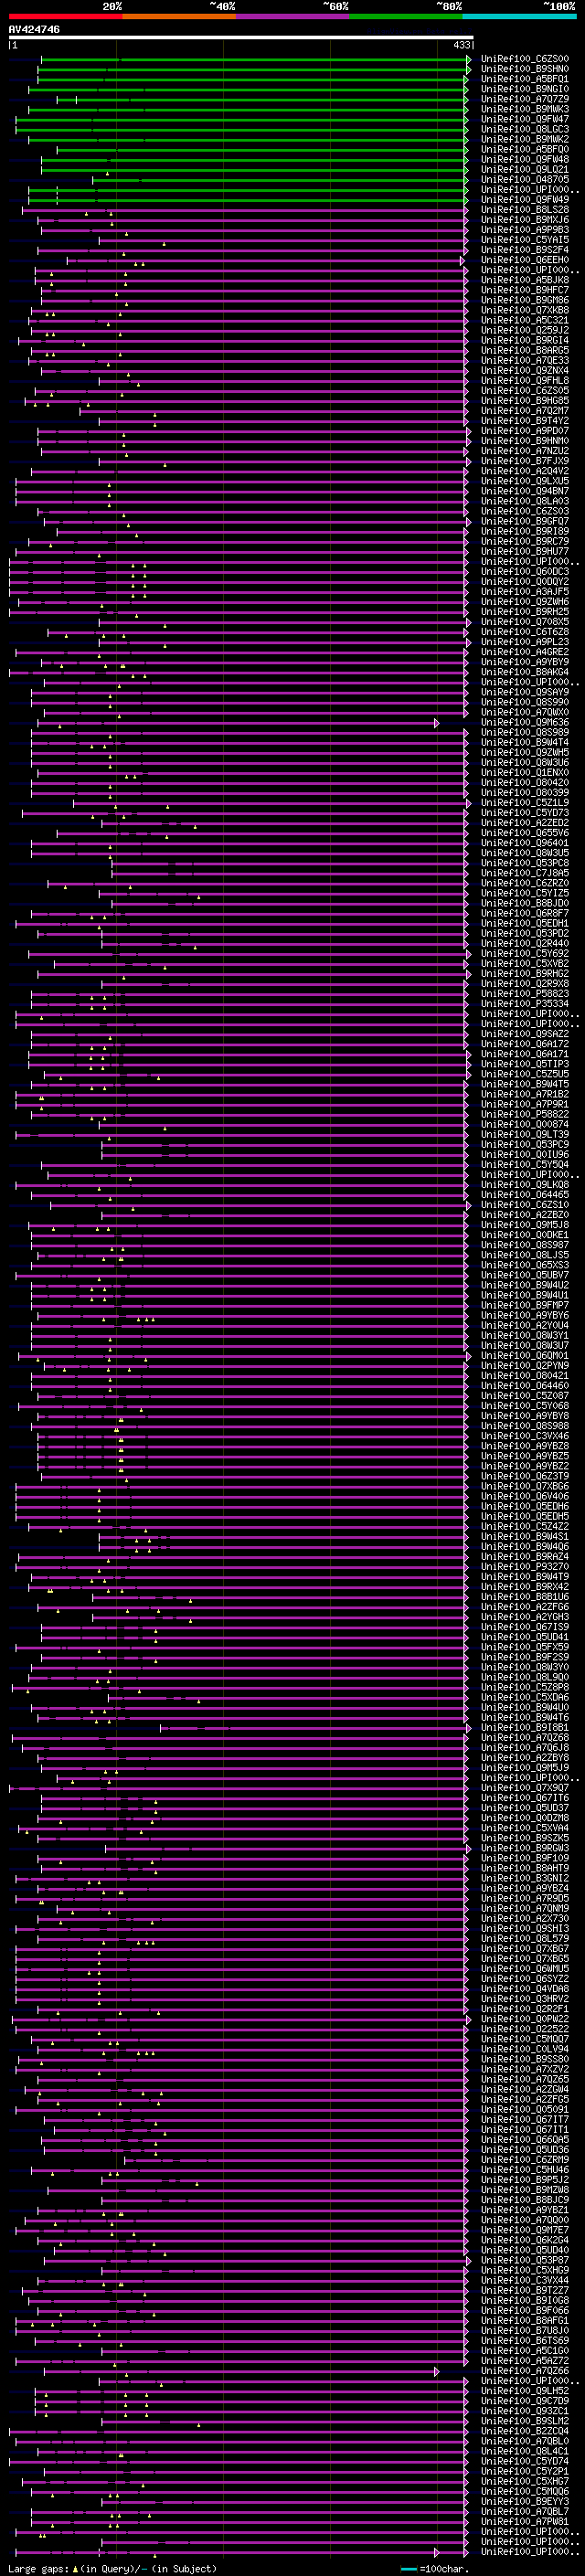Open hit UniRef100_C6ZS00
This screenshot has width=585, height=2576.
pos(525,60)
